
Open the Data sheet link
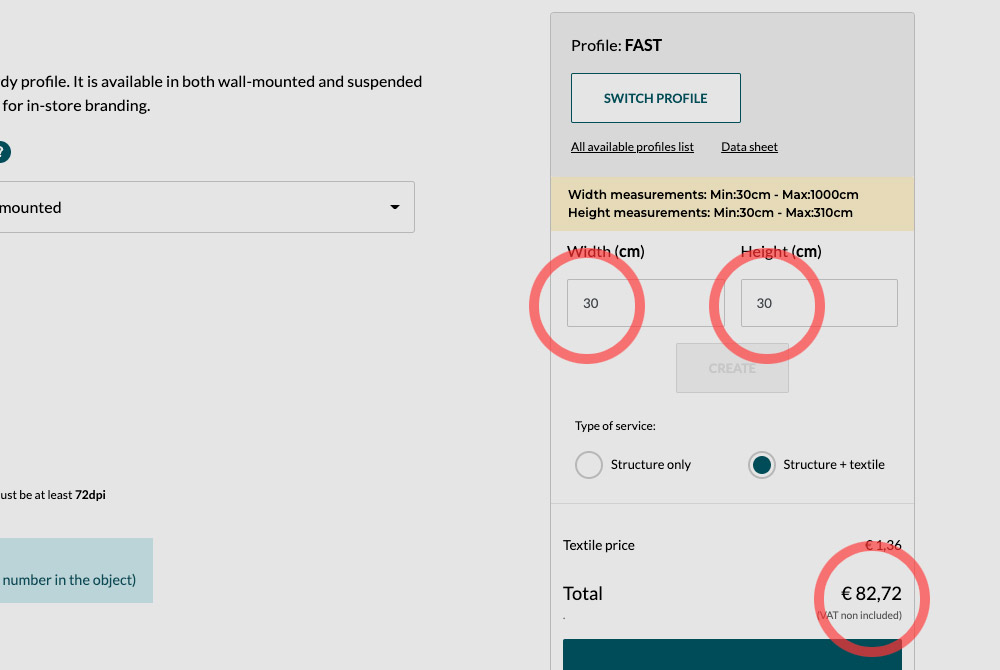(749, 147)
